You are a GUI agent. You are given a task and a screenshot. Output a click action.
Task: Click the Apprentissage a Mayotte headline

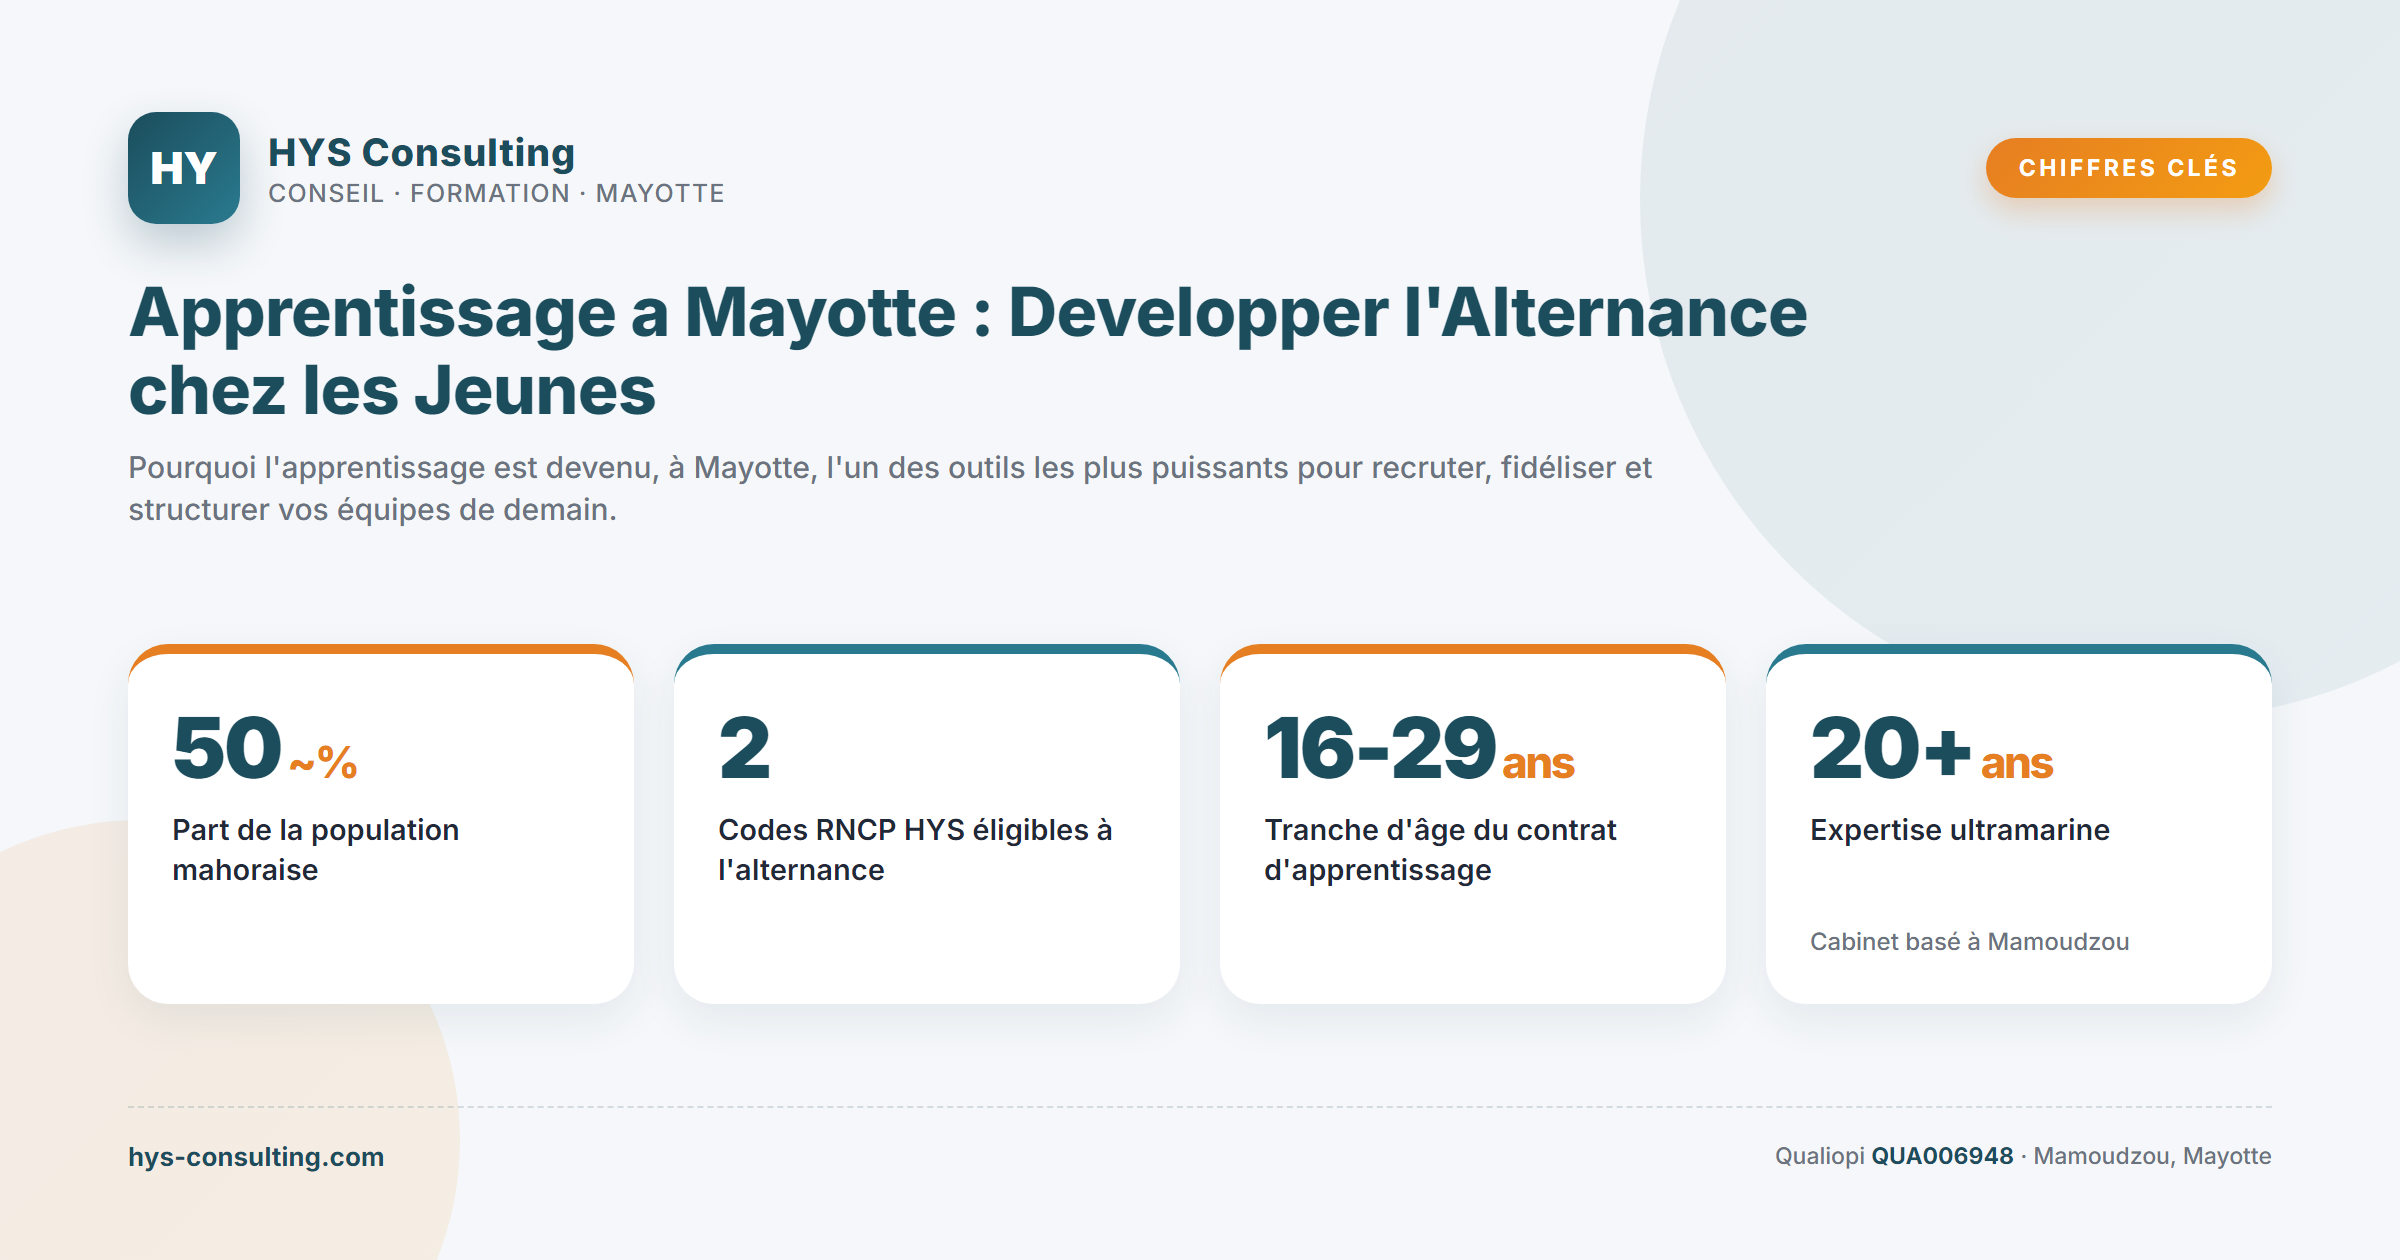[x=968, y=350]
